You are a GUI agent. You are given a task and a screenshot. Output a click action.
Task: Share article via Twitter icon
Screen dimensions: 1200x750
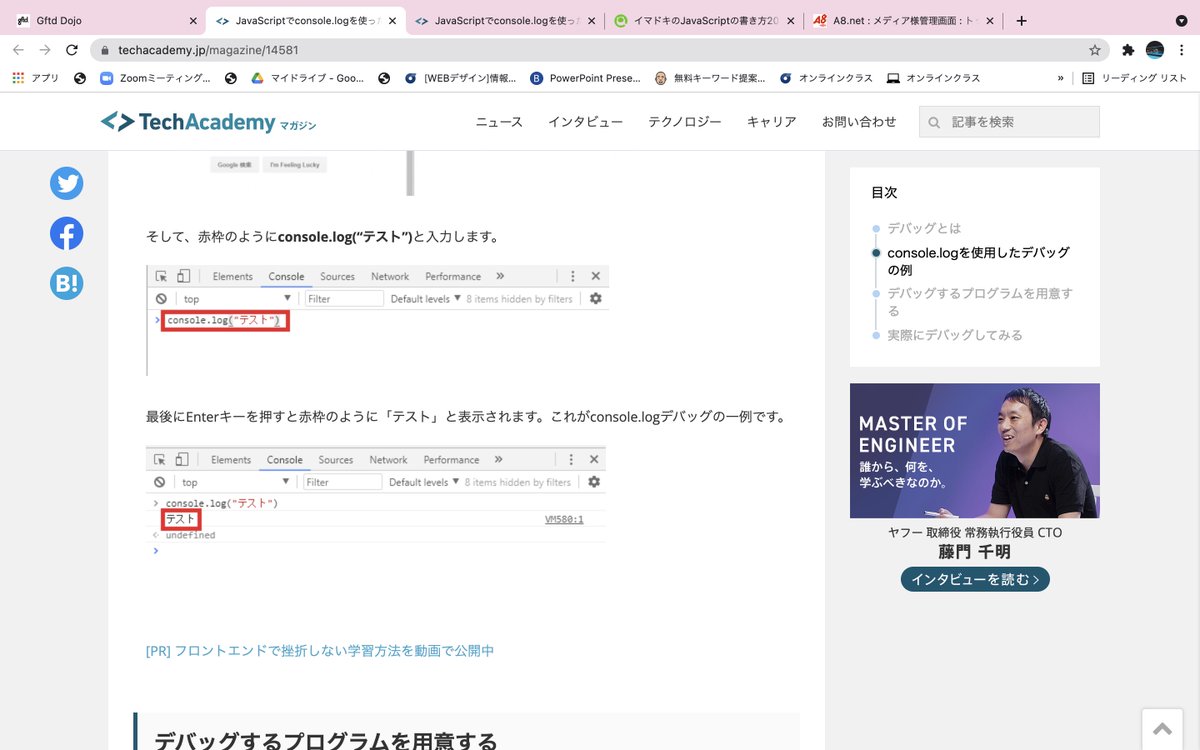pyautogui.click(x=67, y=183)
